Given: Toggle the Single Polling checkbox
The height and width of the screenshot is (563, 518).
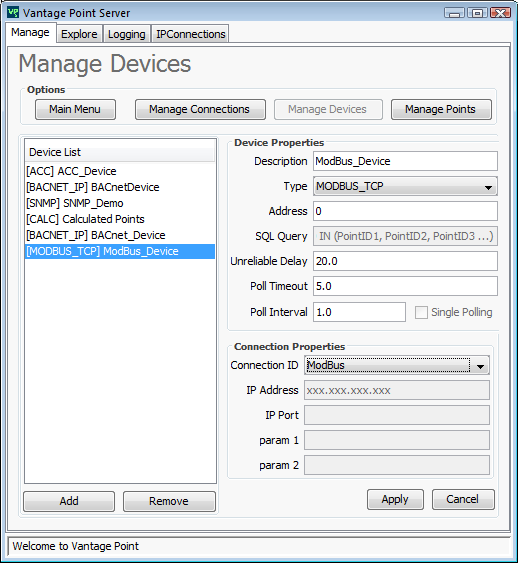Looking at the screenshot, I should 421,312.
